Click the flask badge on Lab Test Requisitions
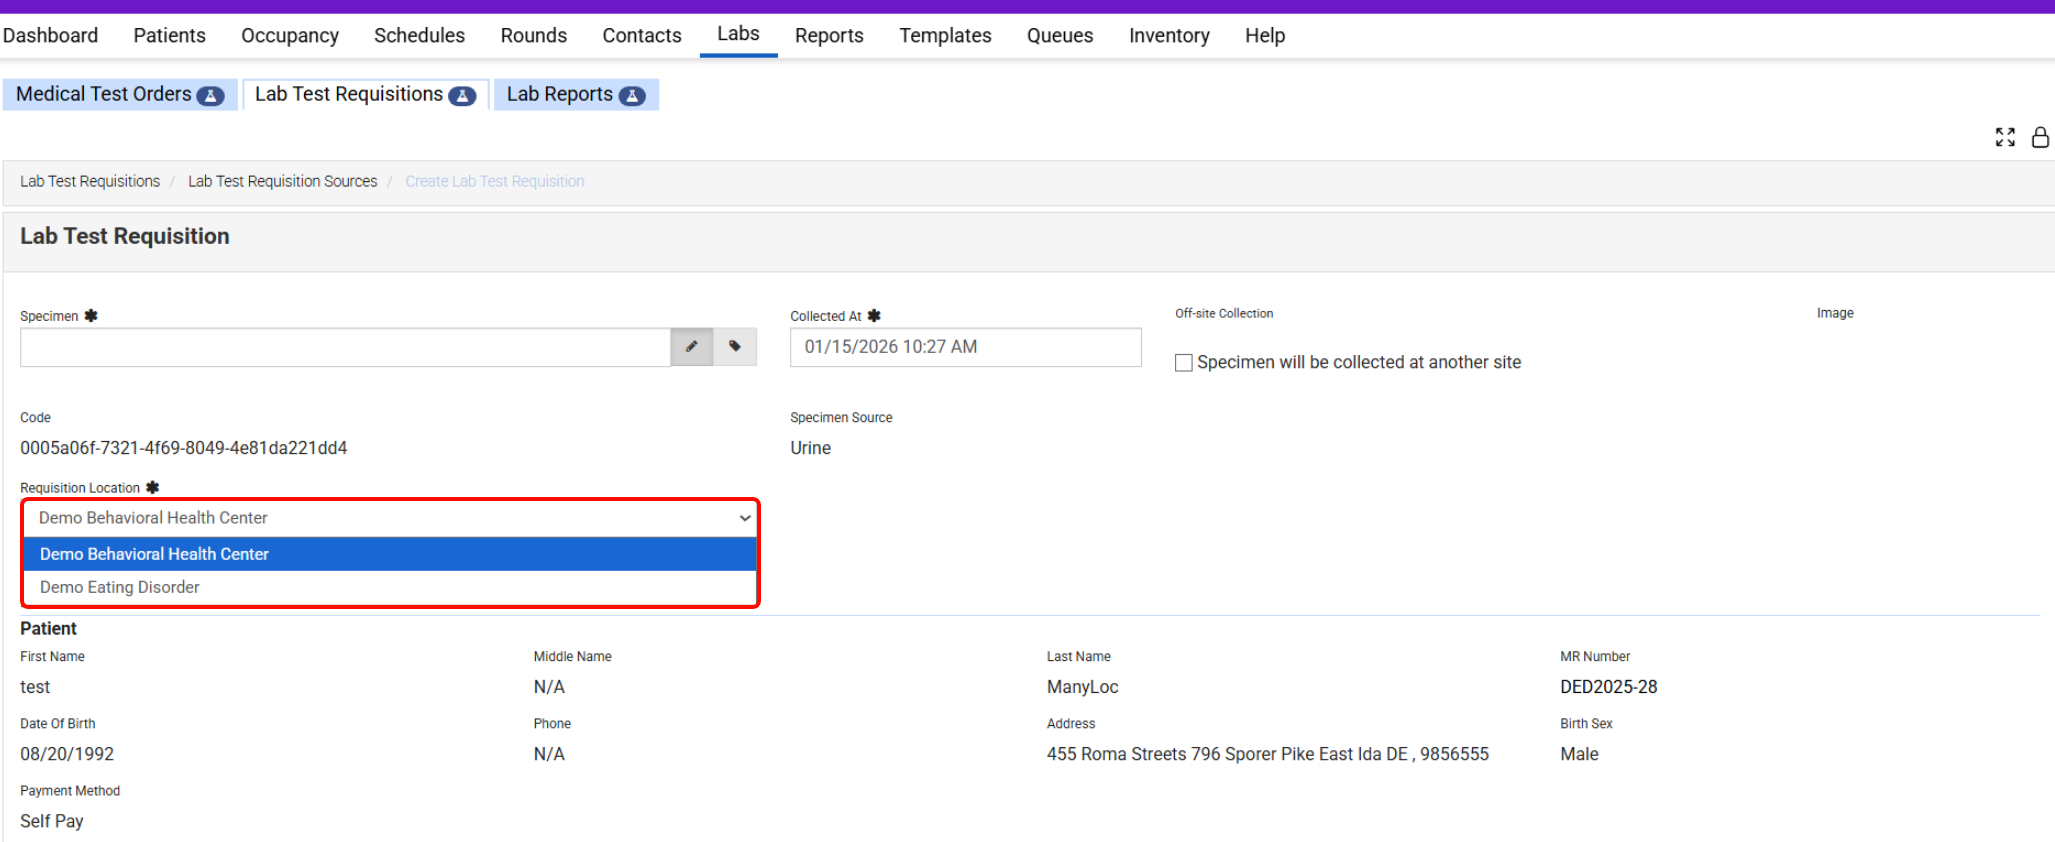Image resolution: width=2055 pixels, height=842 pixels. pos(462,96)
